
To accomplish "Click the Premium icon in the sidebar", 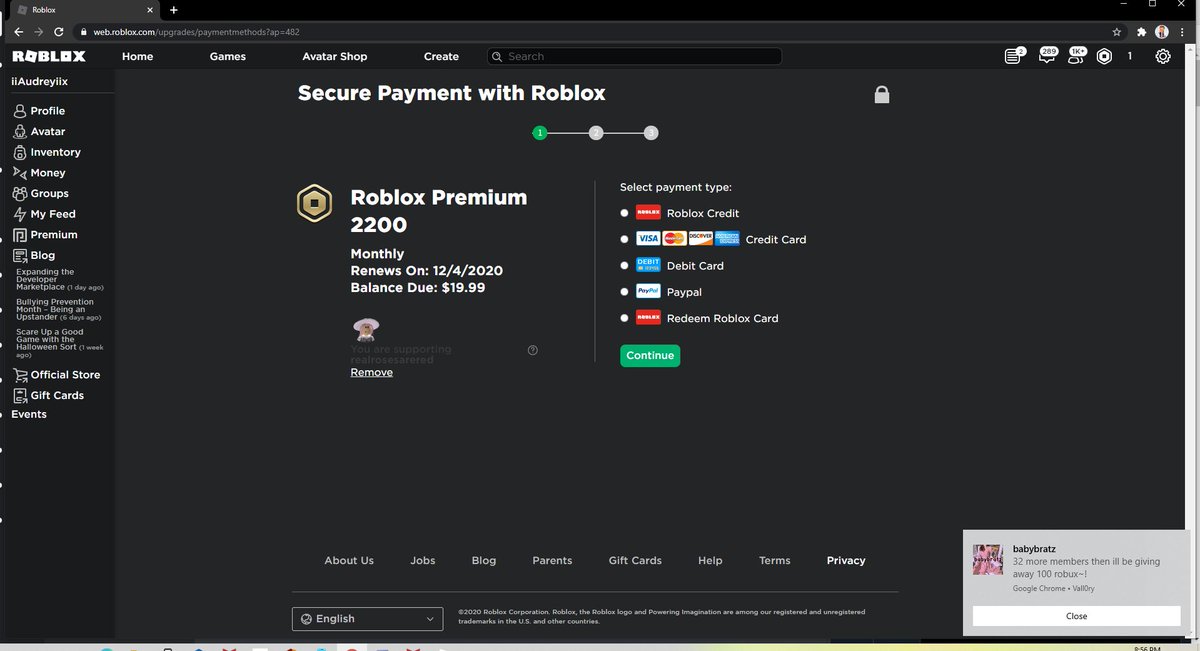I will pyautogui.click(x=20, y=235).
